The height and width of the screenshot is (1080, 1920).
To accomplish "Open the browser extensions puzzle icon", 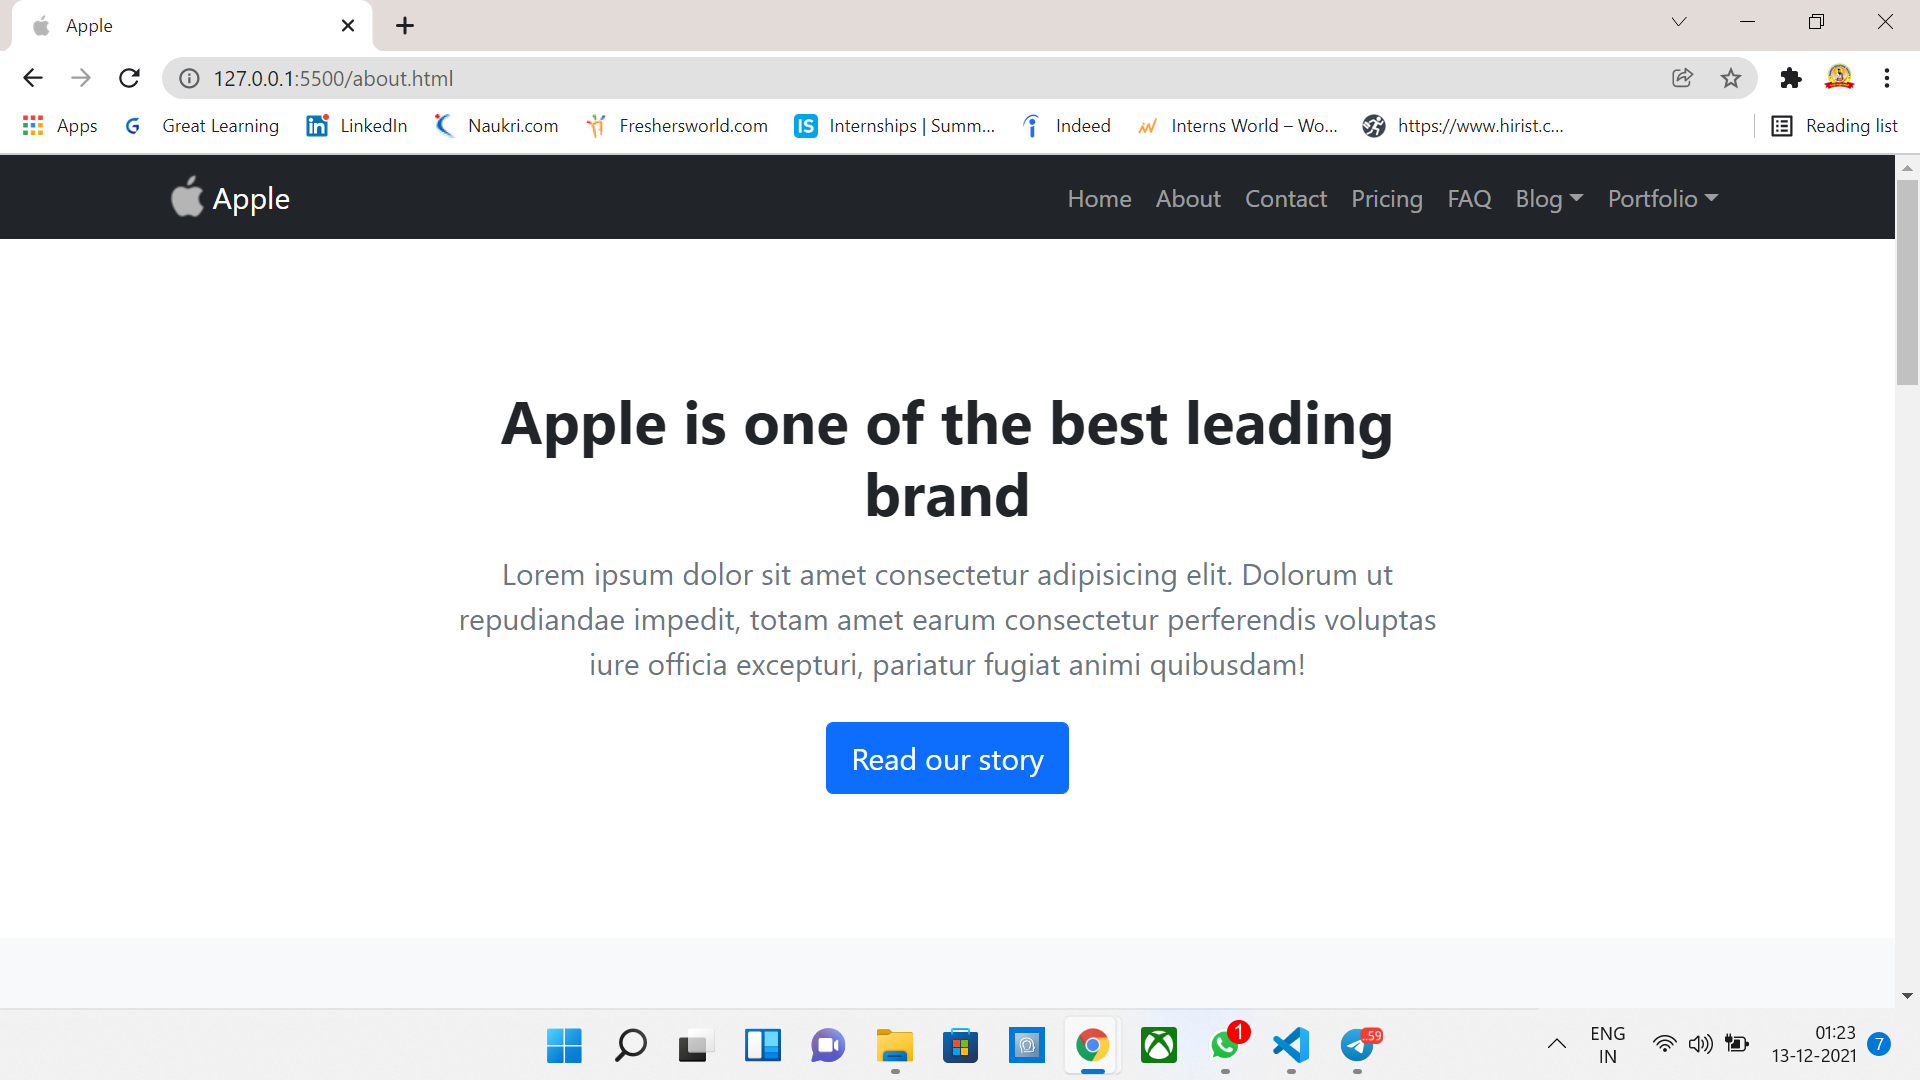I will pos(1791,78).
